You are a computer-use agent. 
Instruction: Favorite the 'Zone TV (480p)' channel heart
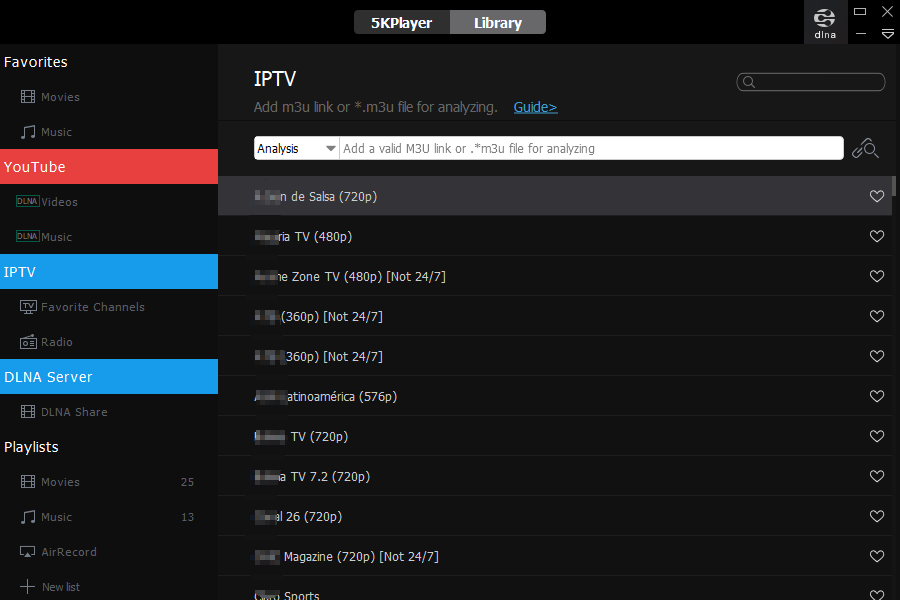(x=876, y=276)
